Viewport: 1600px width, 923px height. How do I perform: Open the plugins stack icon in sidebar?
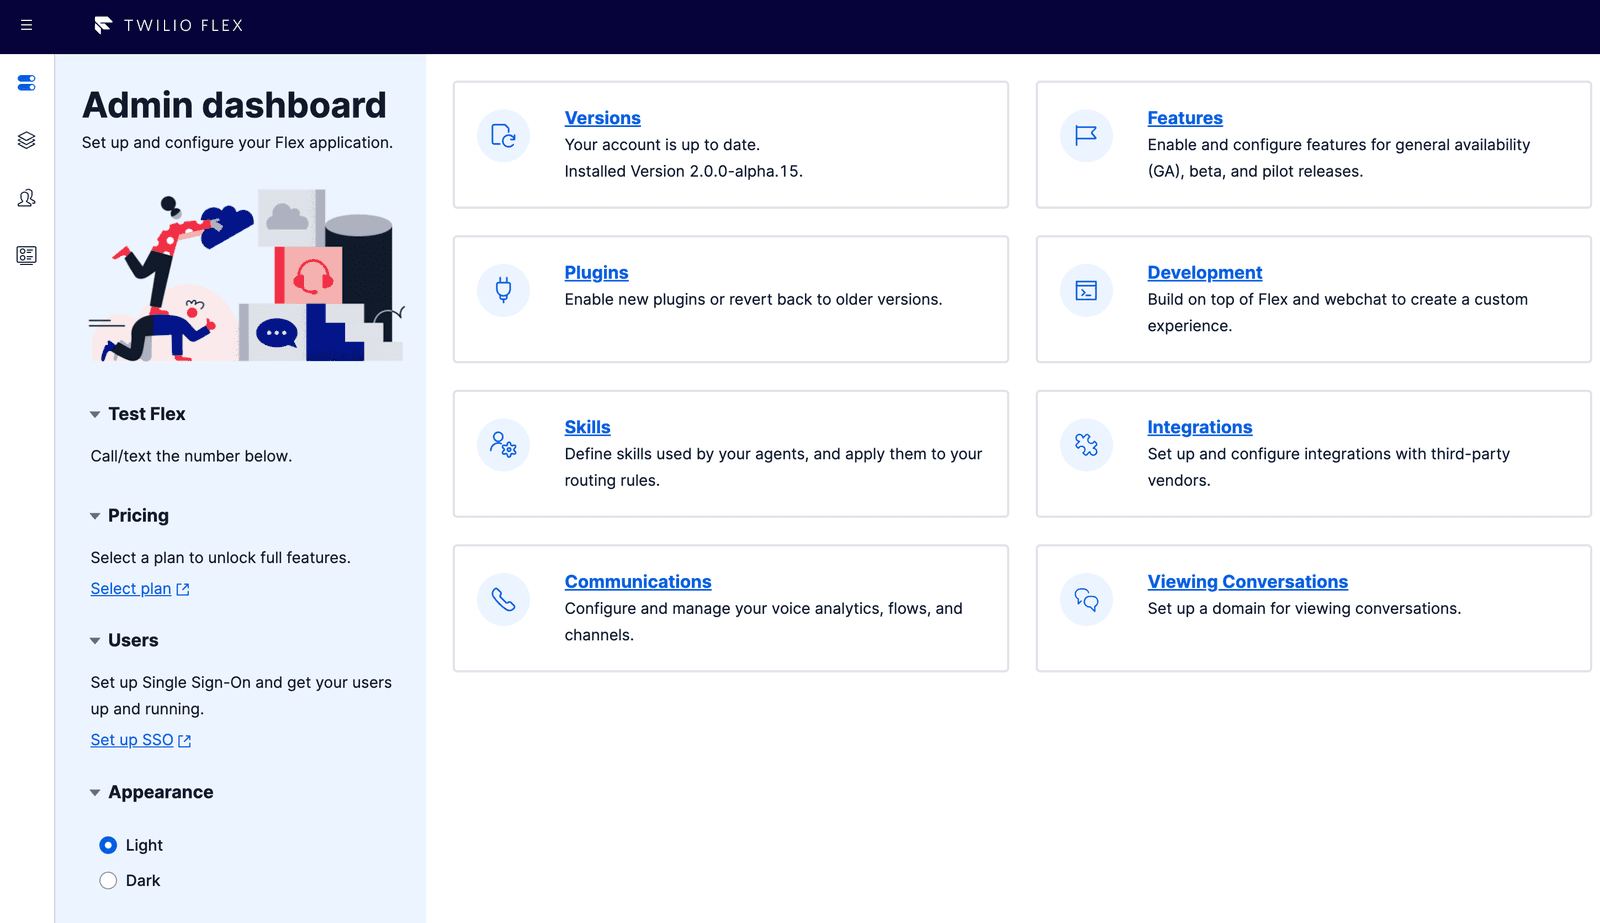tap(26, 140)
